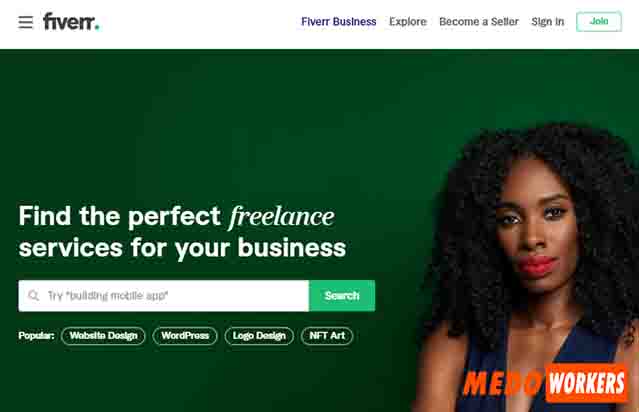Image resolution: width=639 pixels, height=412 pixels.
Task: Click the italic 'freelance' word in heading
Action: click(x=282, y=216)
